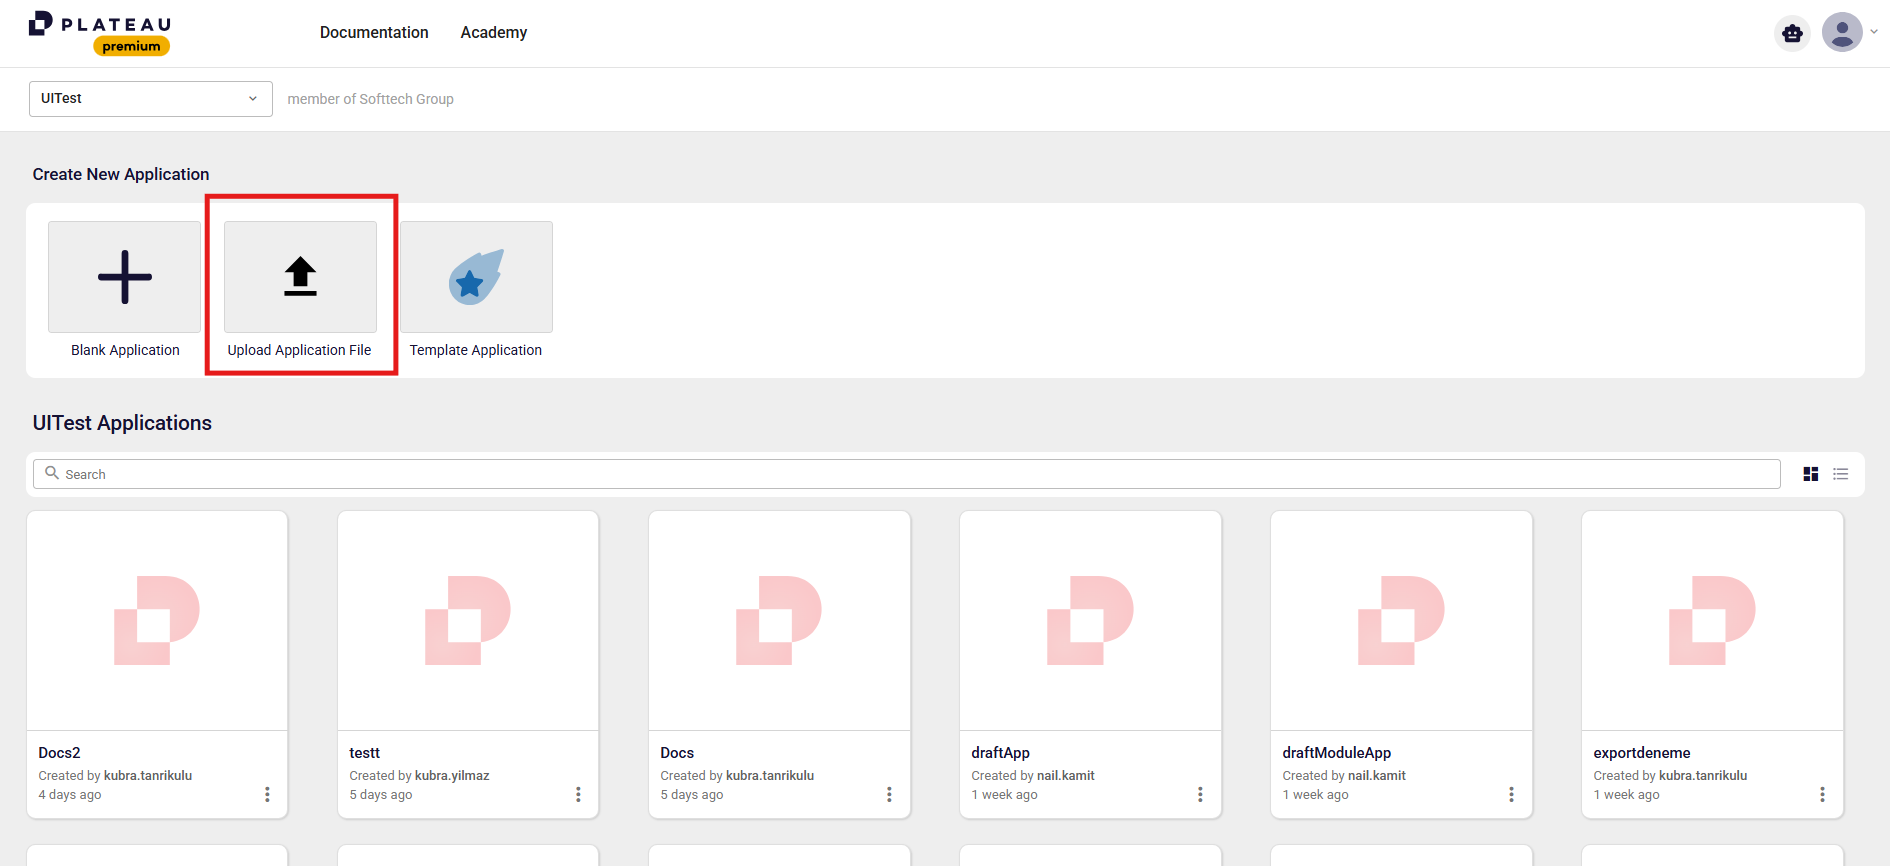The image size is (1890, 866).
Task: Go to the Academy menu item
Action: pyautogui.click(x=493, y=33)
